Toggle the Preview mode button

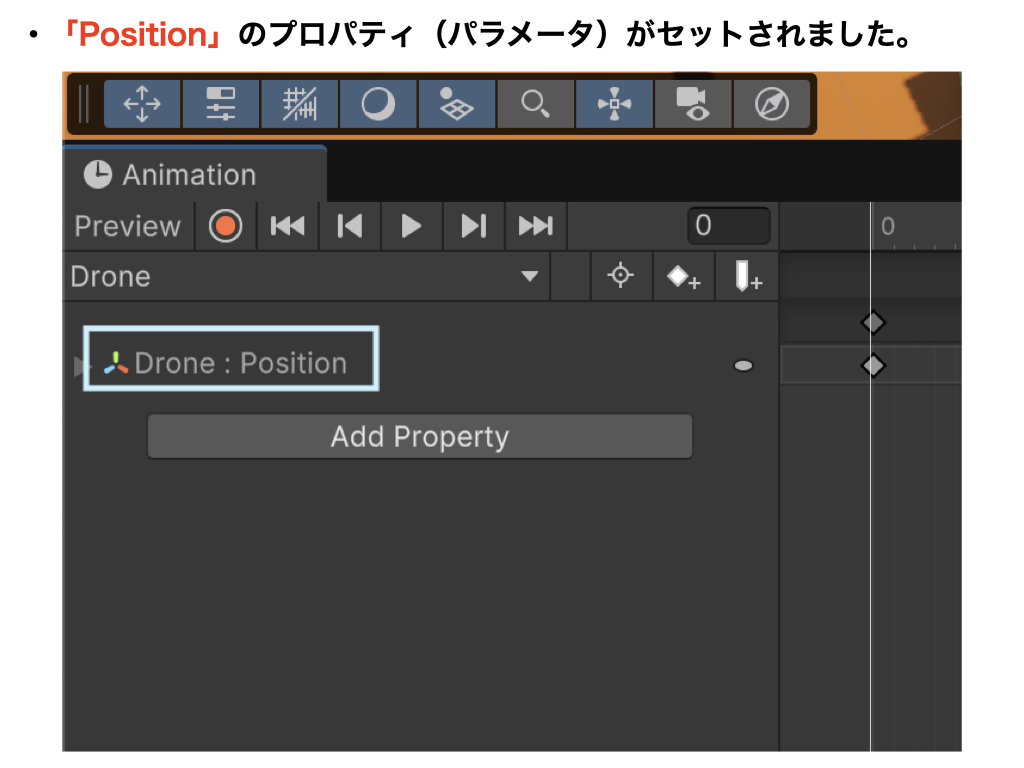click(127, 226)
